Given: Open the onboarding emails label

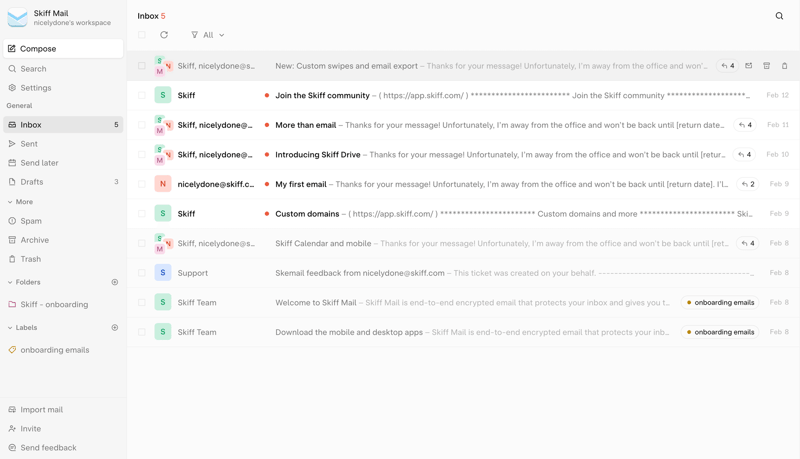Looking at the screenshot, I should pos(63,350).
